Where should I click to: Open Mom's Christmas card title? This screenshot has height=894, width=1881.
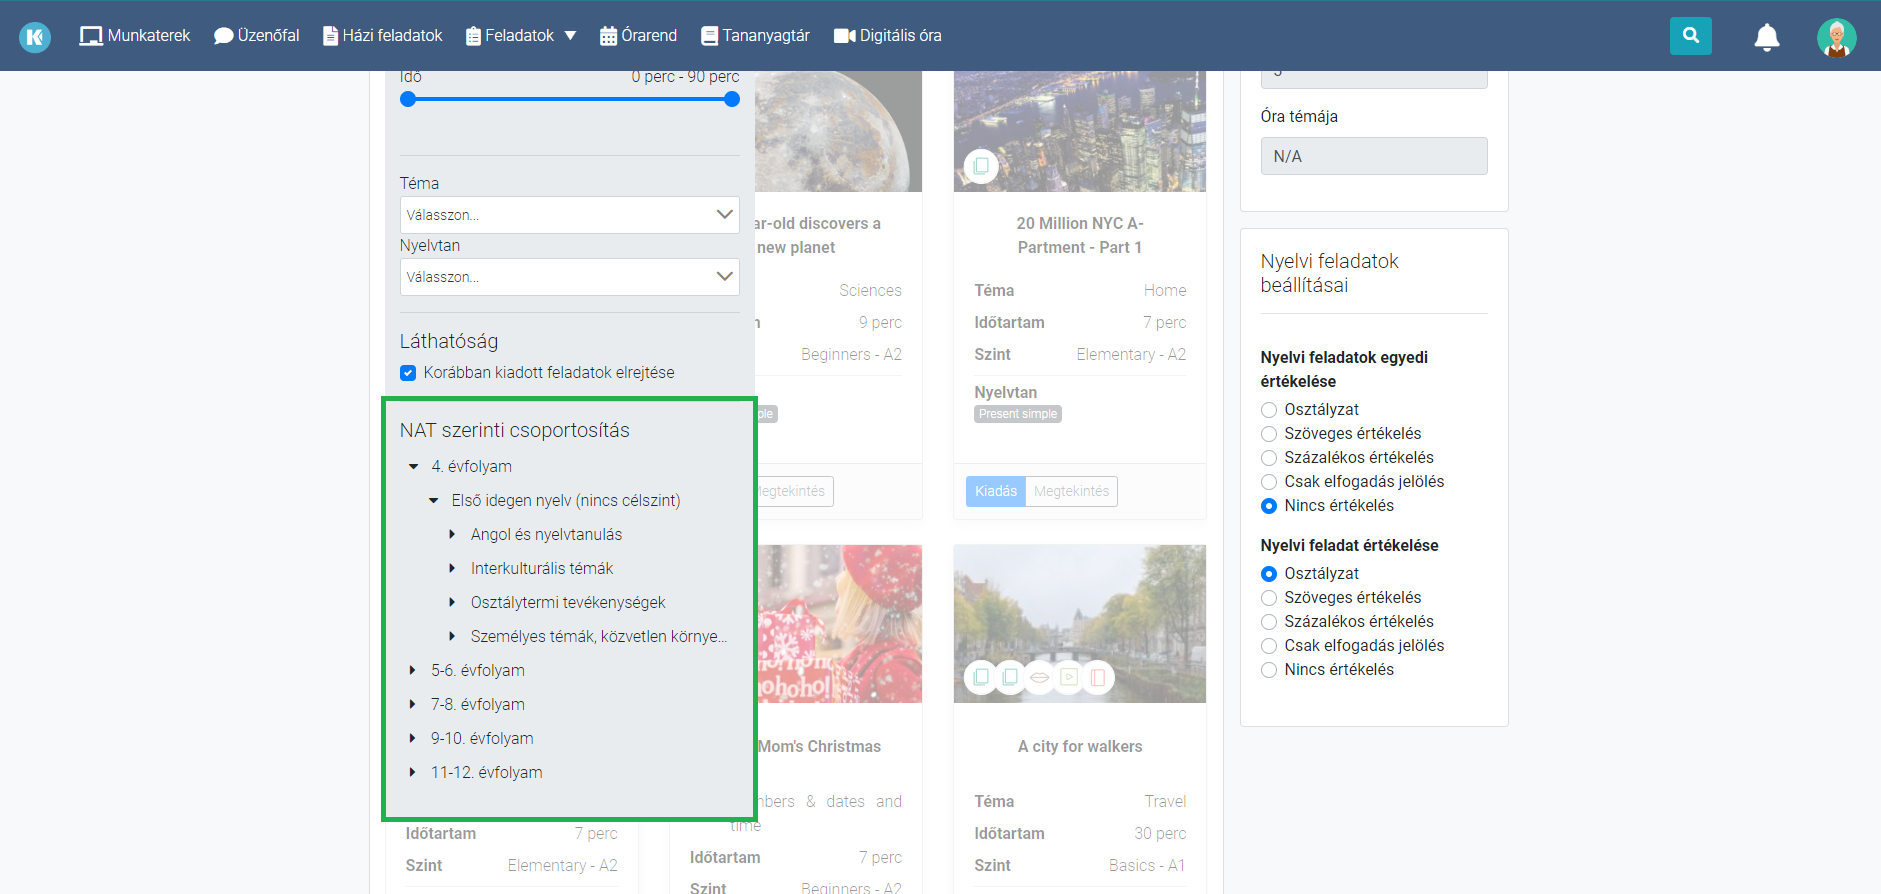[x=819, y=747]
